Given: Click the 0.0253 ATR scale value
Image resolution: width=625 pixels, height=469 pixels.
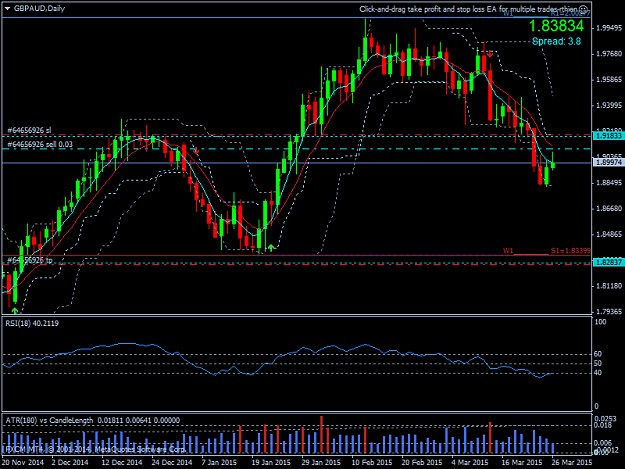Looking at the screenshot, I should 605,419.
